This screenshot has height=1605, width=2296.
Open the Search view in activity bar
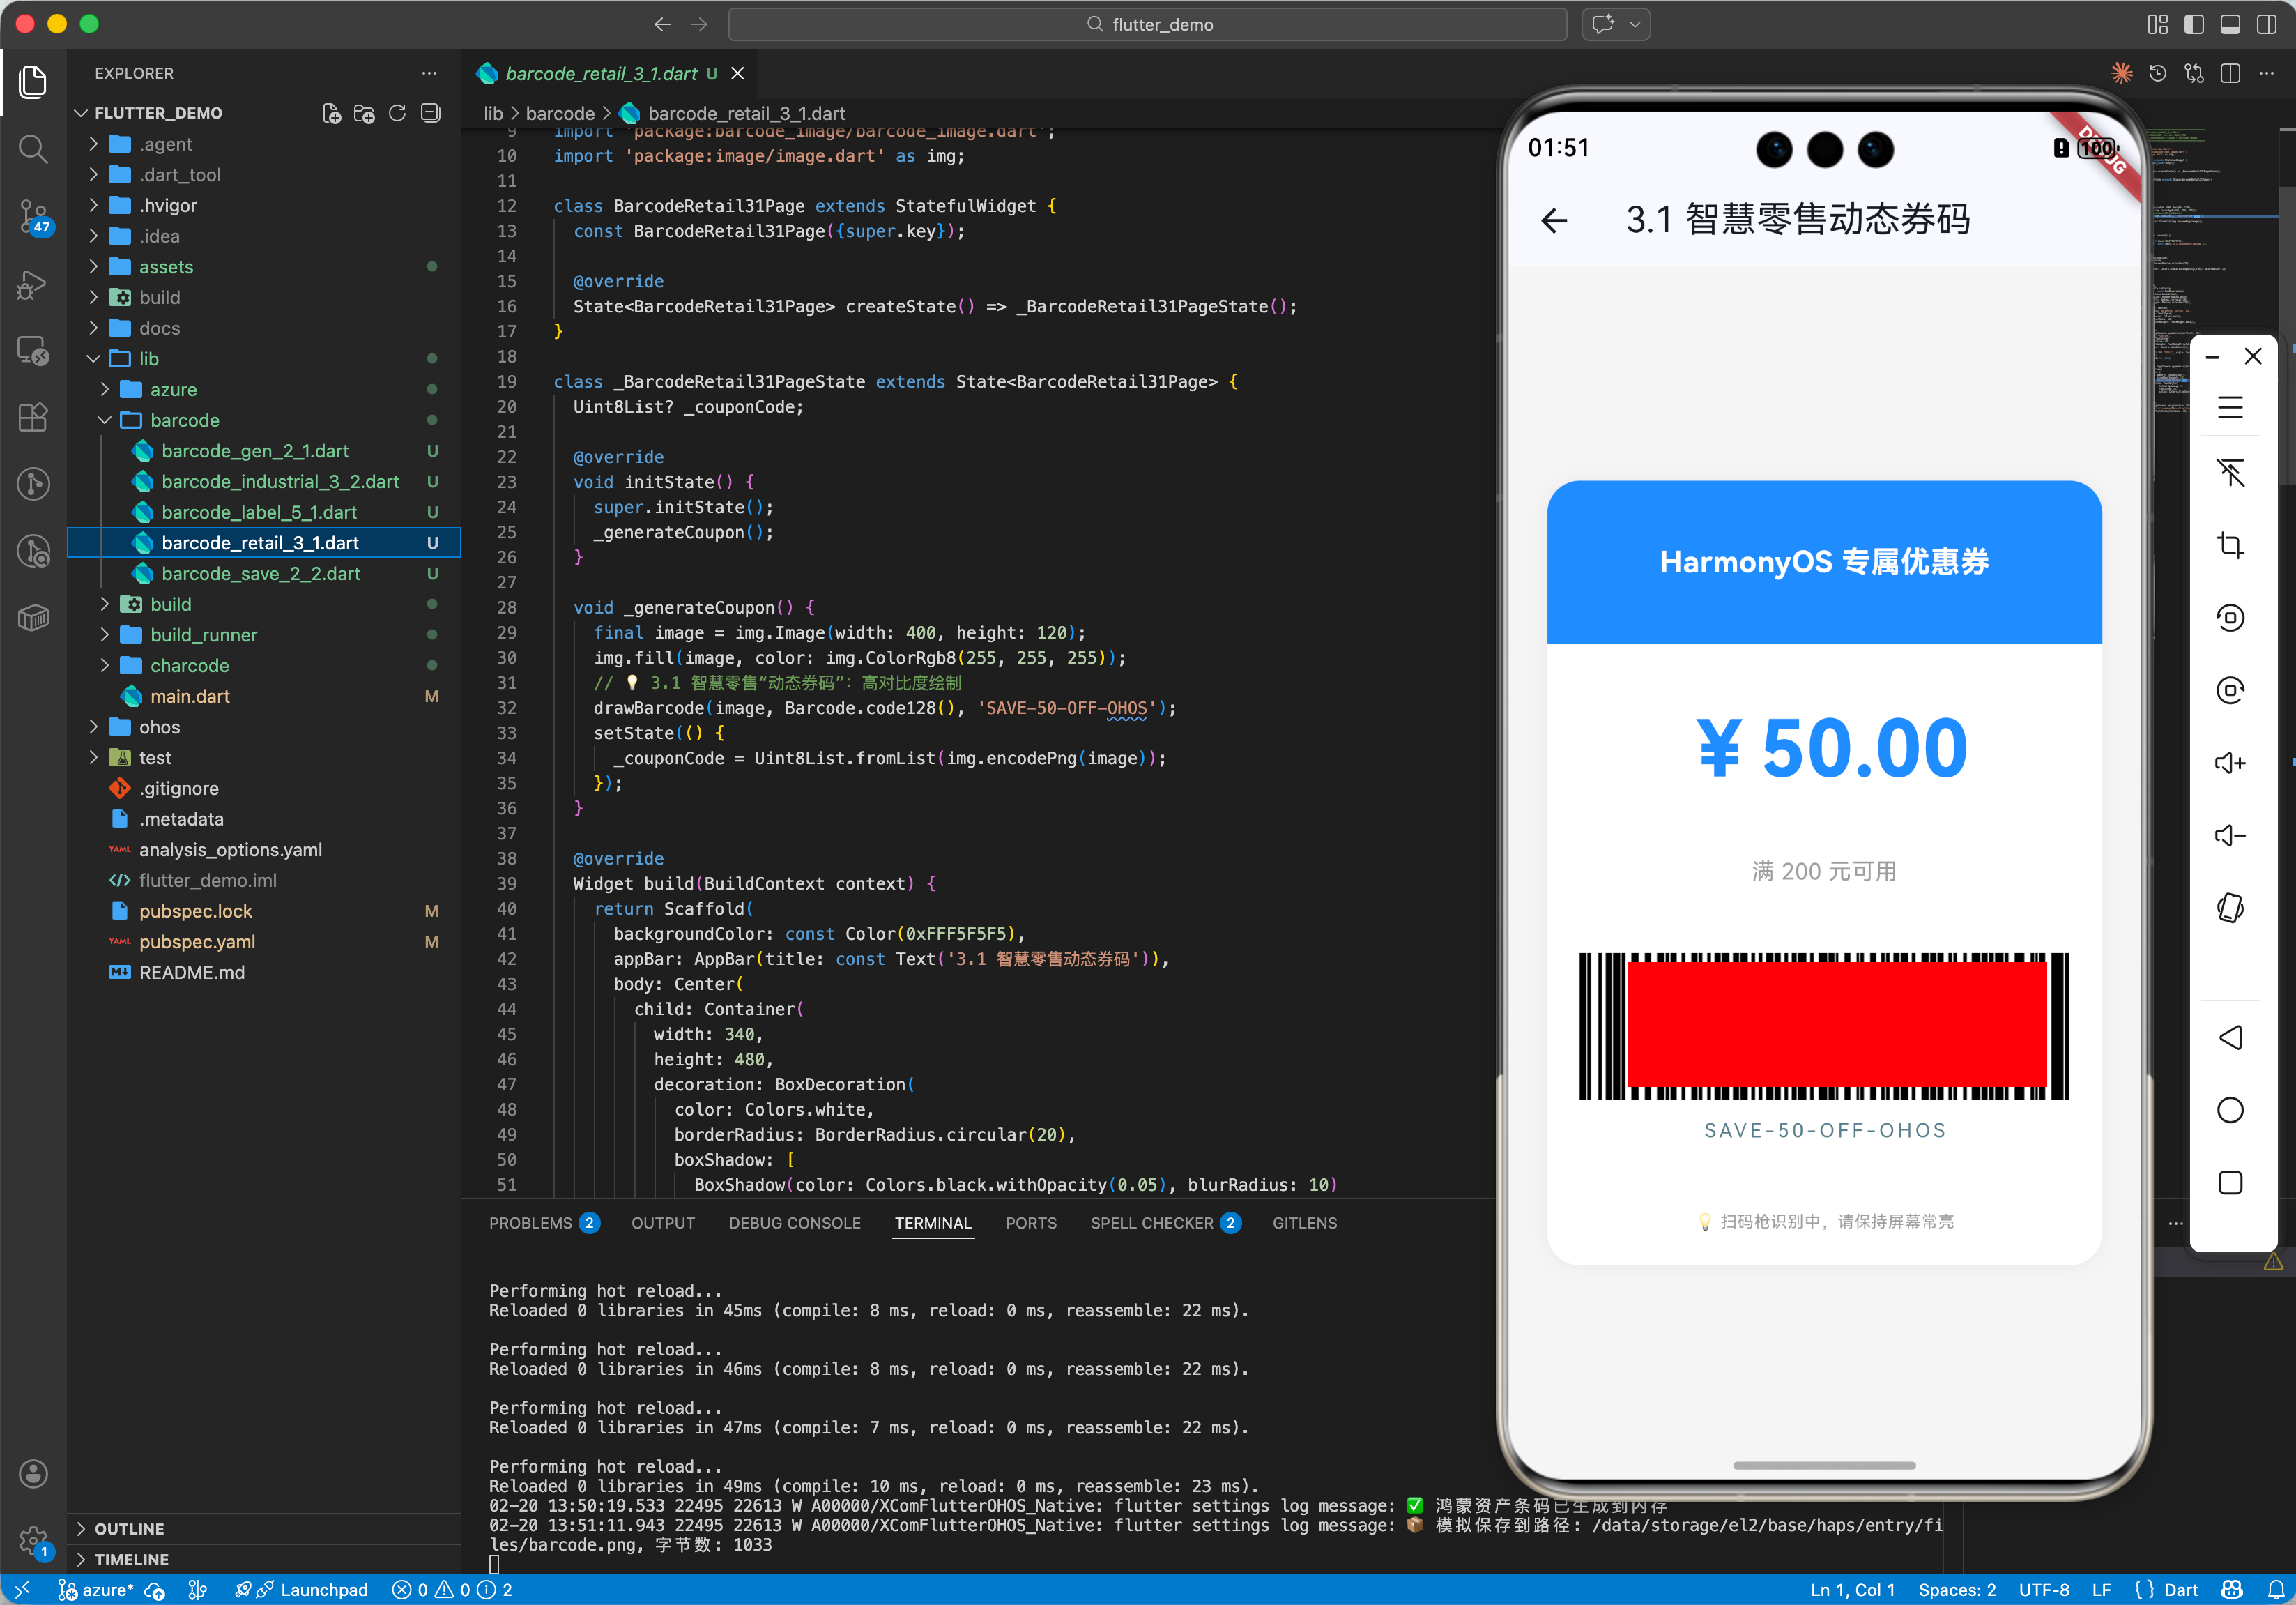pos(33,150)
